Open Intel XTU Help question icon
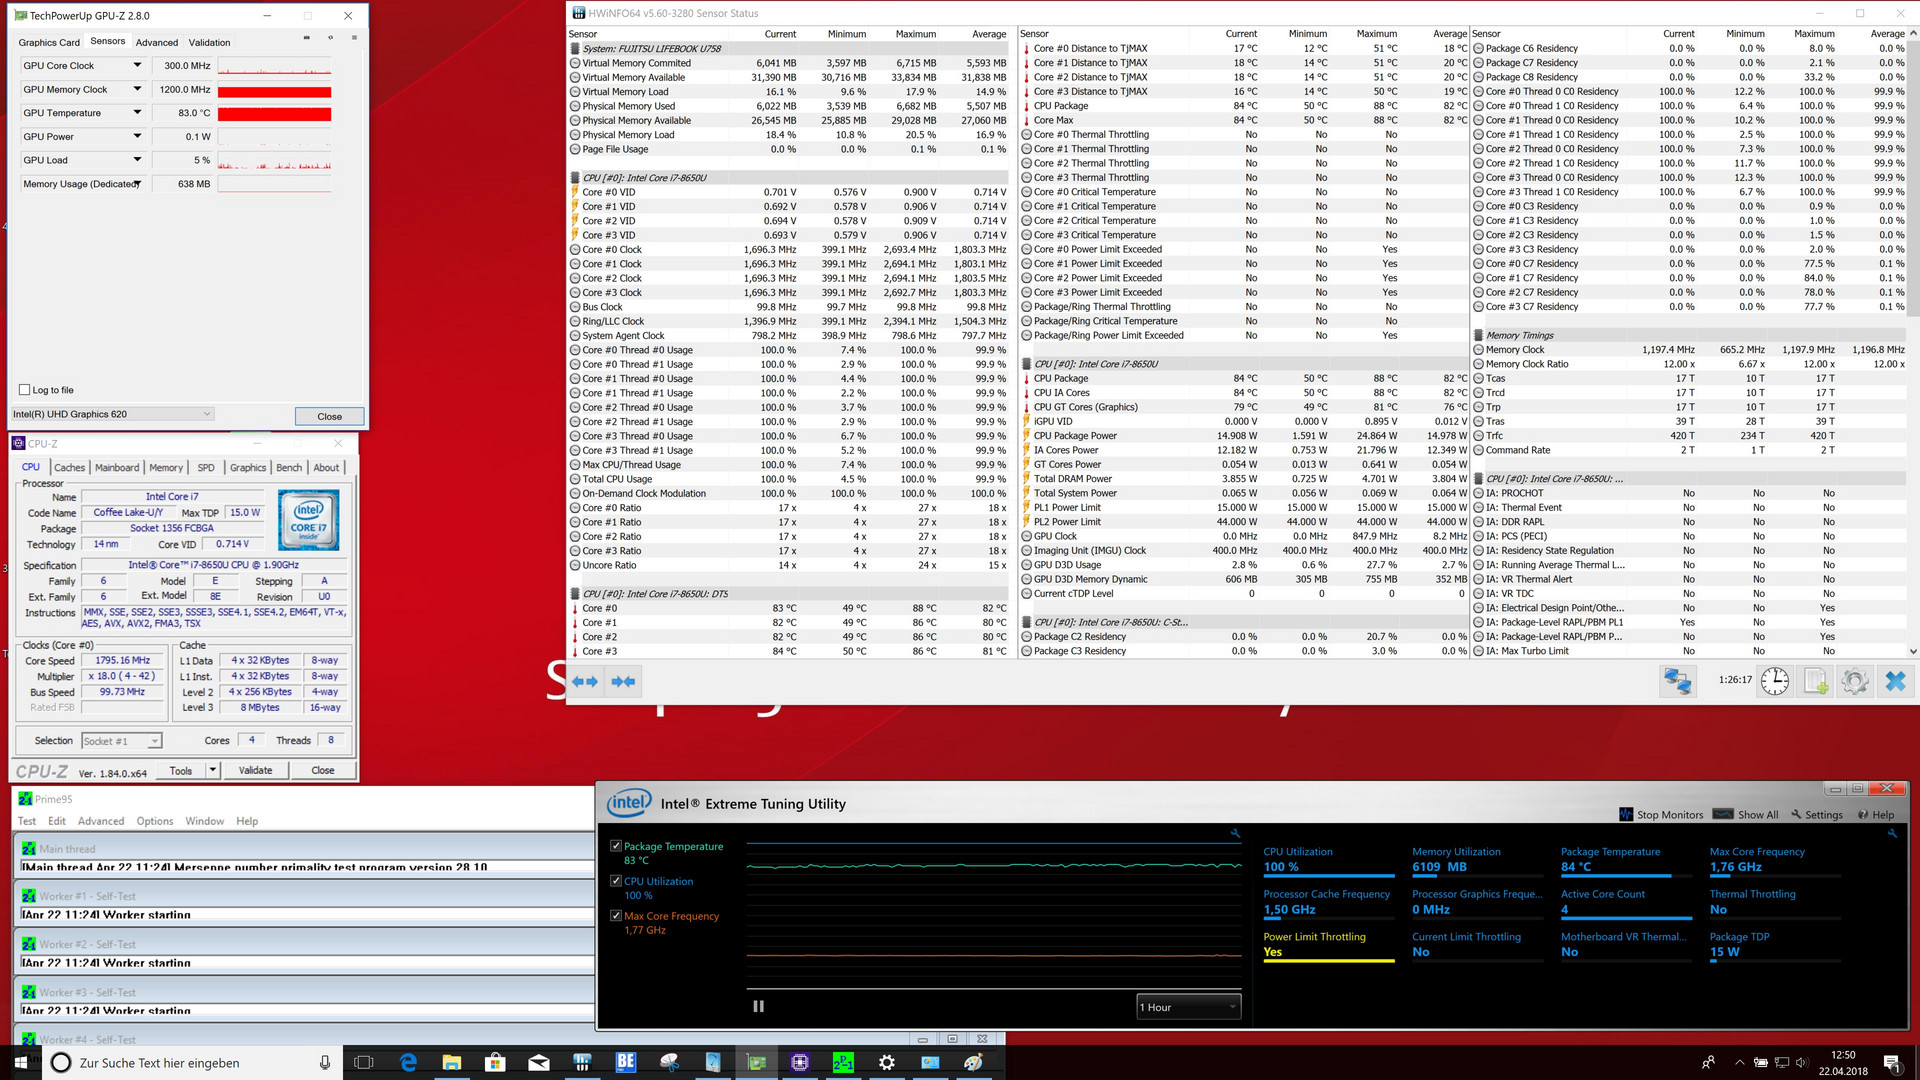Image resolution: width=1920 pixels, height=1080 pixels. pyautogui.click(x=1876, y=815)
